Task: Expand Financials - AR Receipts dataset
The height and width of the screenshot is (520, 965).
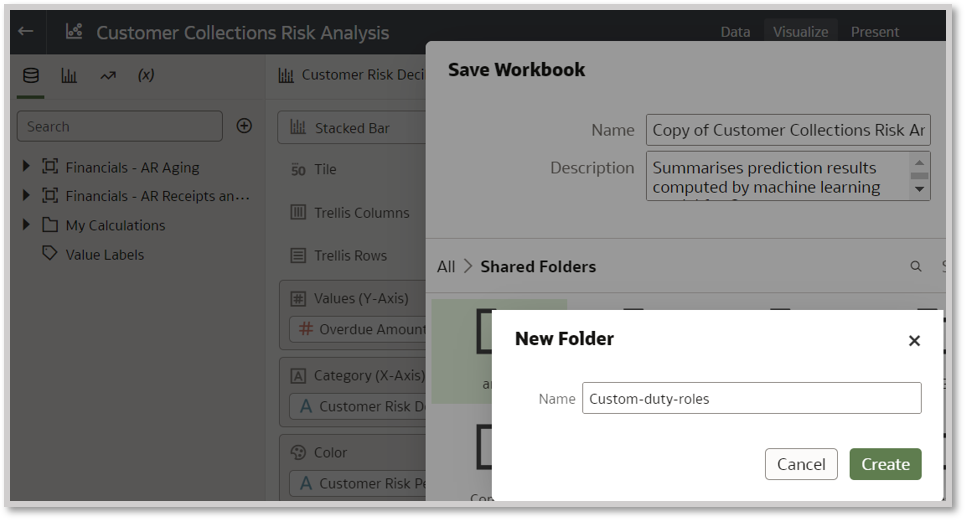Action: (x=26, y=196)
